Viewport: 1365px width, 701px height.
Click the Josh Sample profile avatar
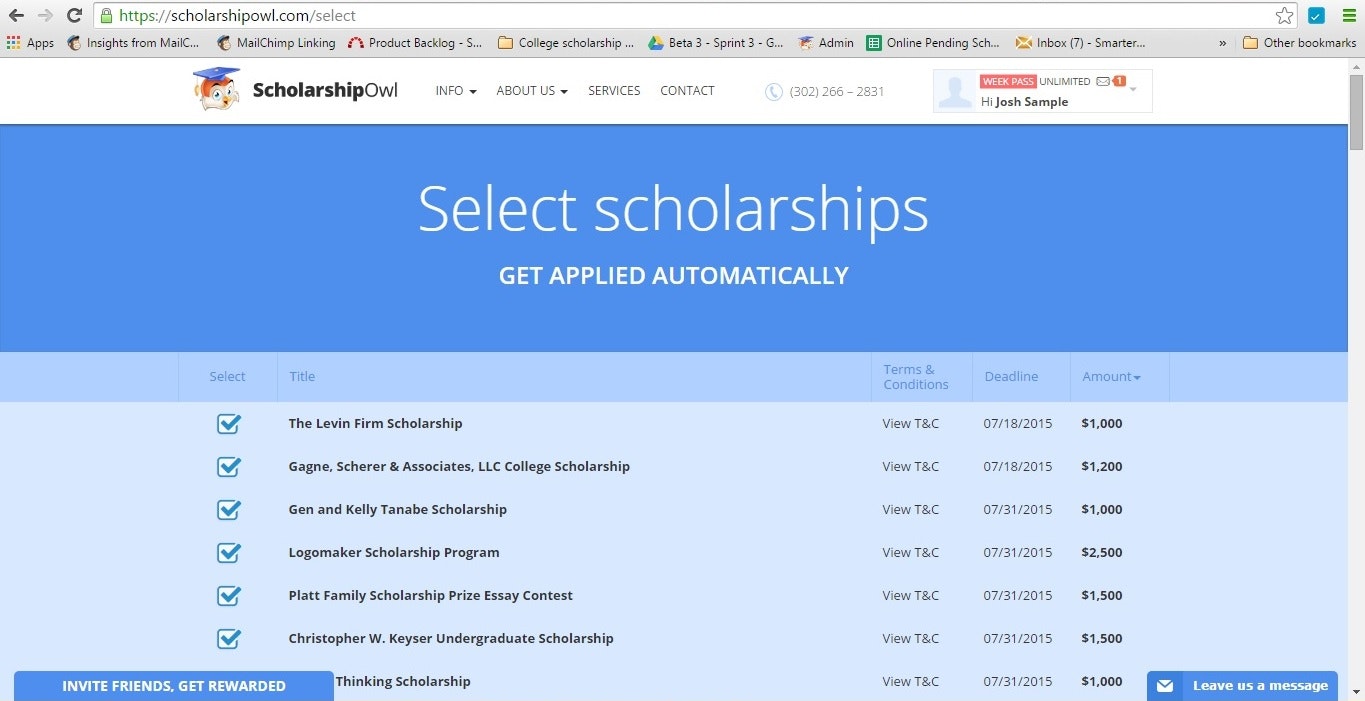953,91
